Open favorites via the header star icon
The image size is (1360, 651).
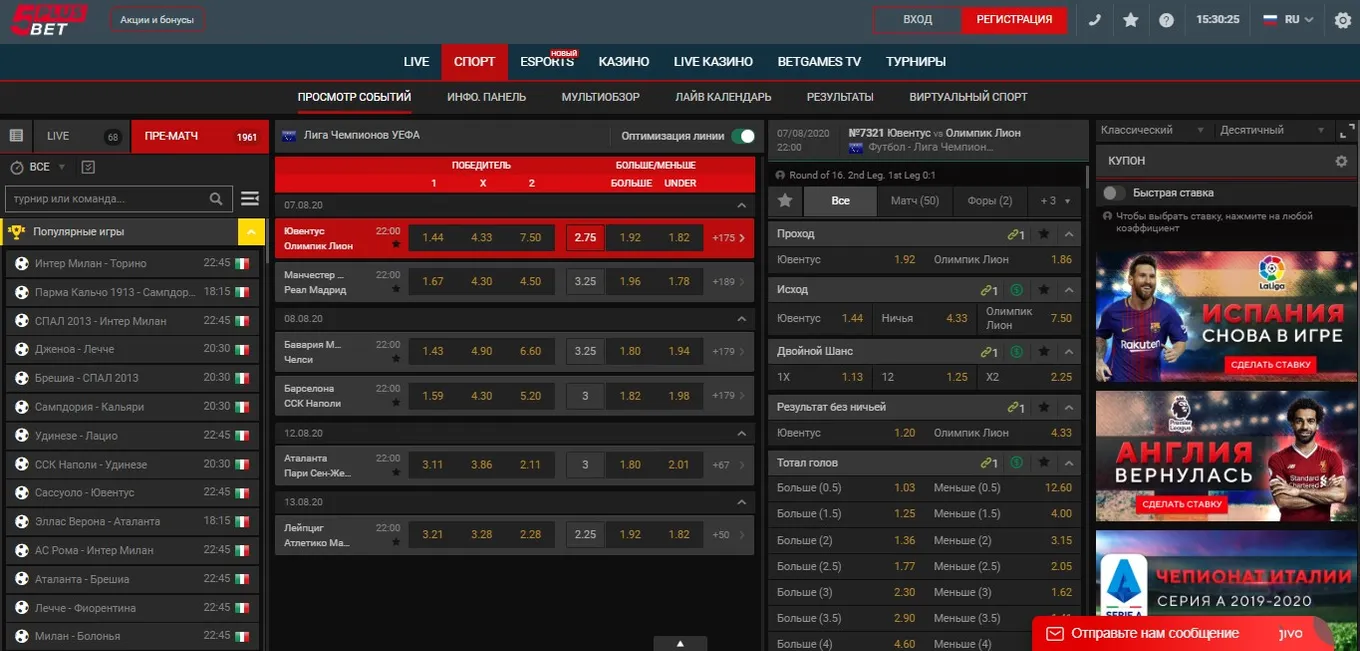pos(1131,19)
